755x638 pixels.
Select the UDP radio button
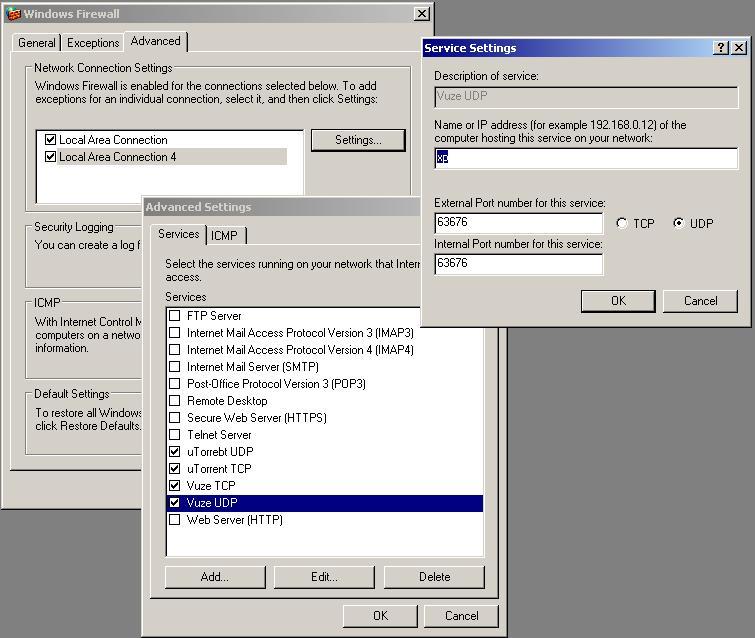(678, 223)
